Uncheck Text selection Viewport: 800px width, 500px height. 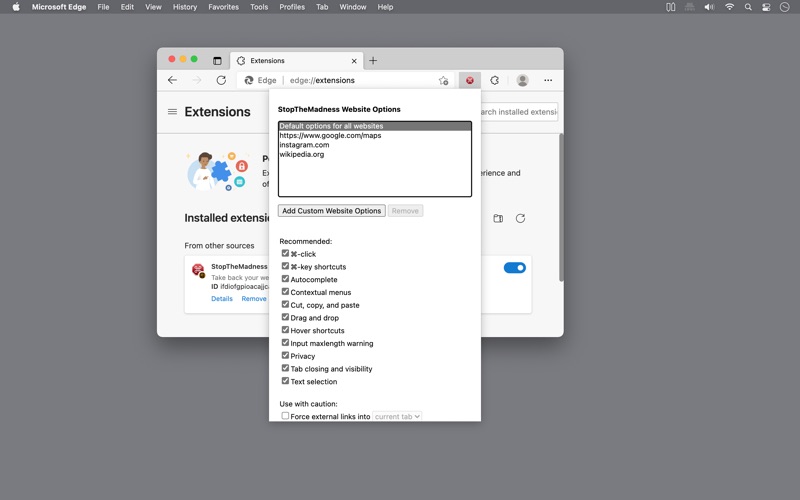click(x=285, y=381)
